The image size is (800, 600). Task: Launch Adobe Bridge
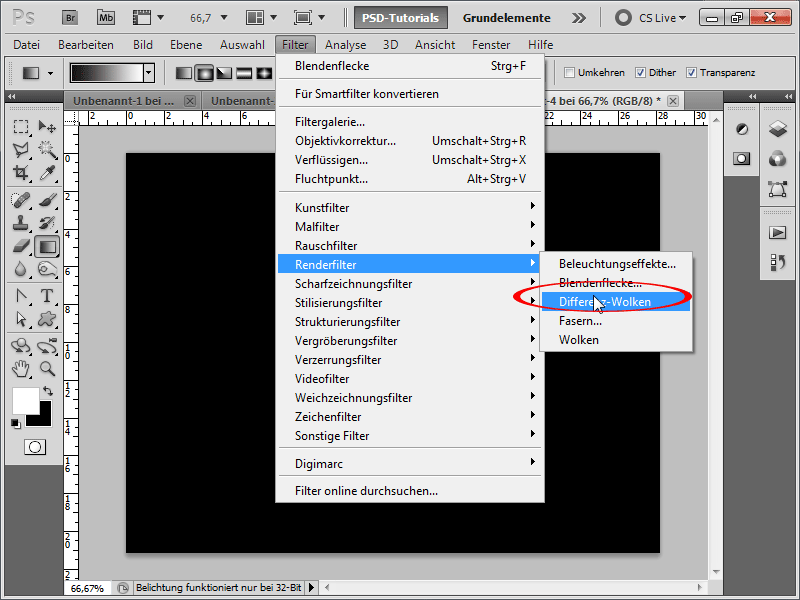click(70, 18)
